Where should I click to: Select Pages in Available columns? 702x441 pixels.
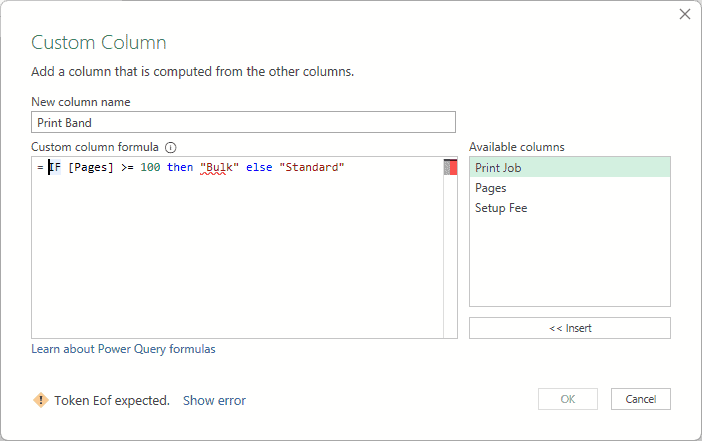point(569,188)
